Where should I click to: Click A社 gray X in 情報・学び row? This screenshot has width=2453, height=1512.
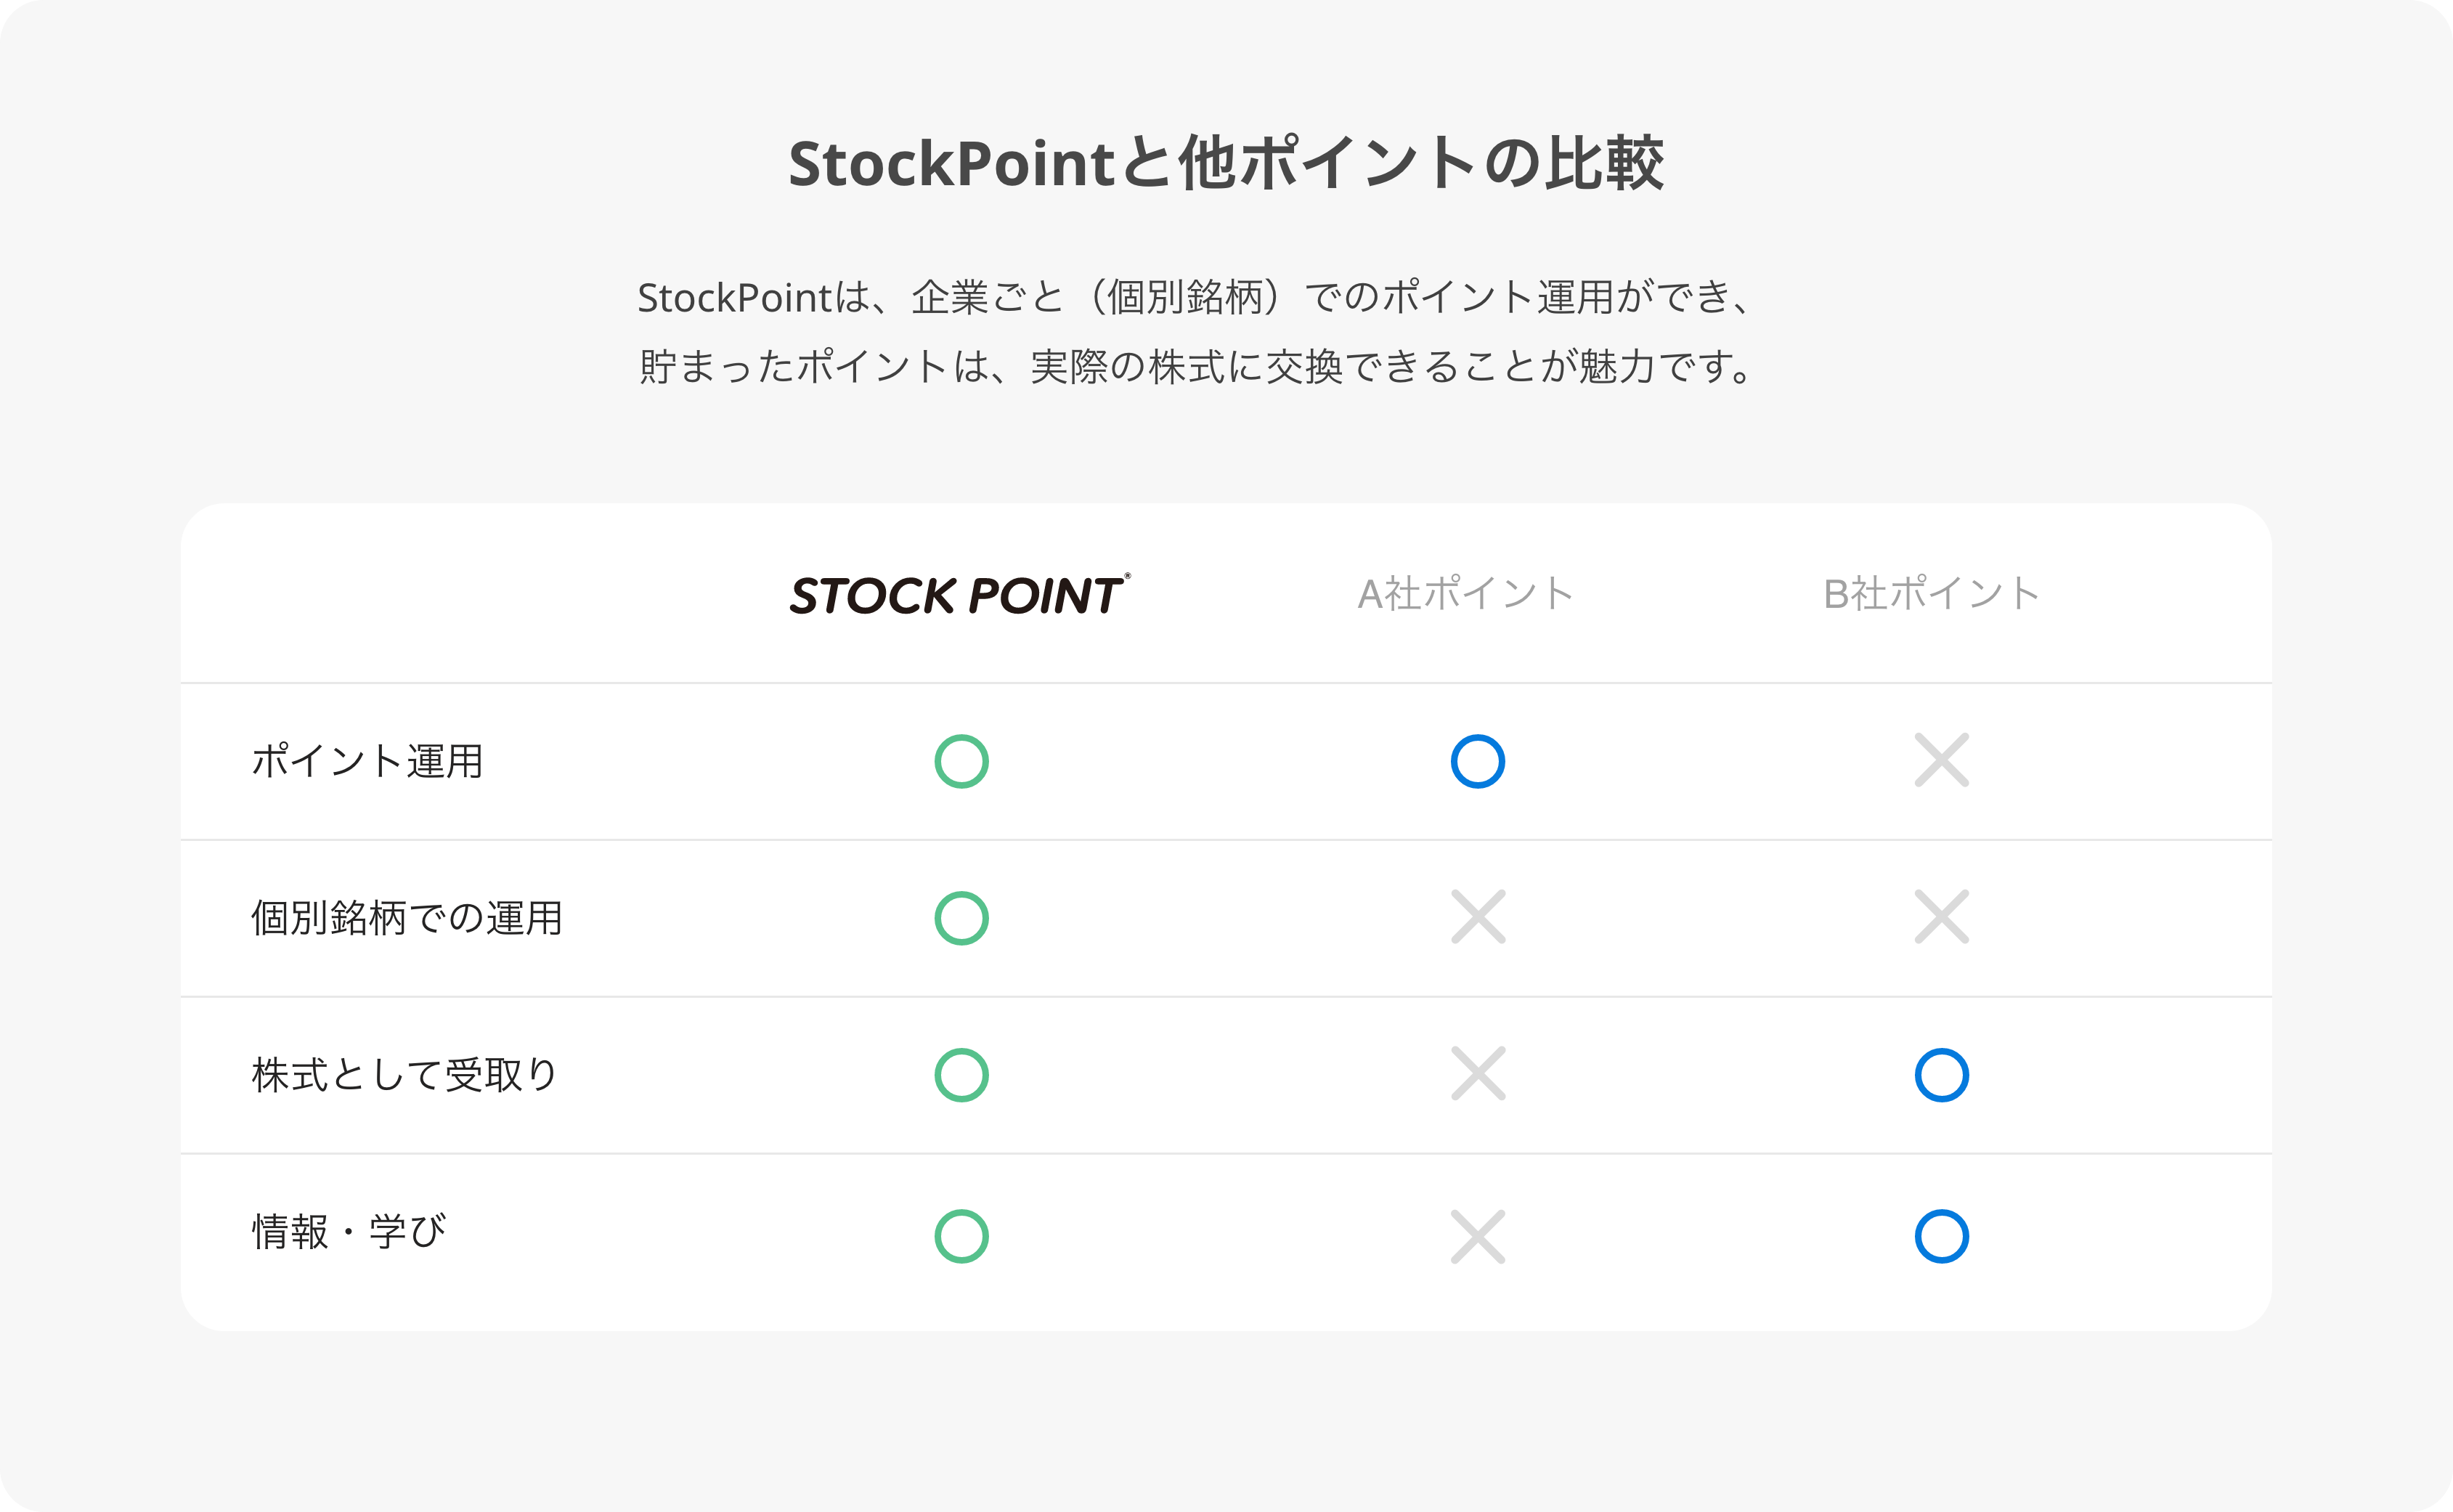click(1477, 1237)
